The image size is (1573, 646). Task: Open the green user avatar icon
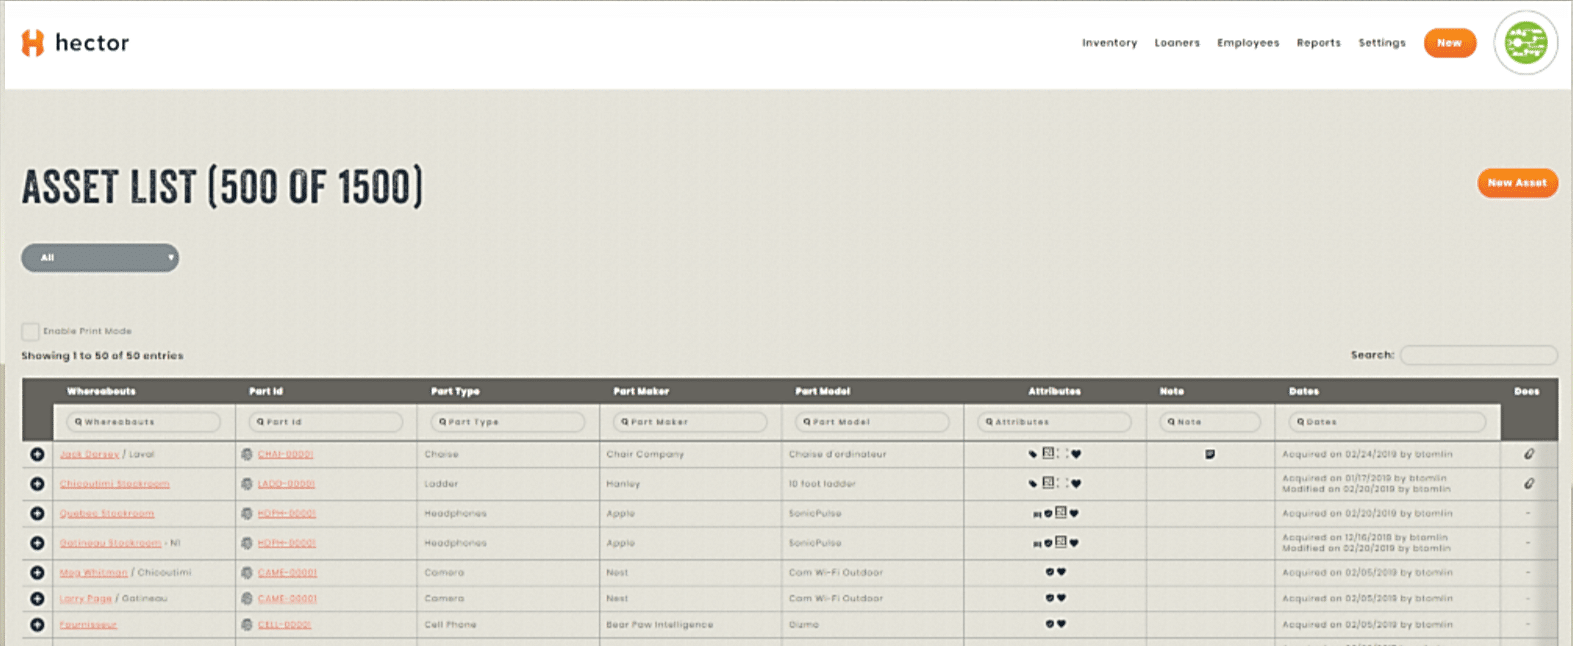(1525, 43)
